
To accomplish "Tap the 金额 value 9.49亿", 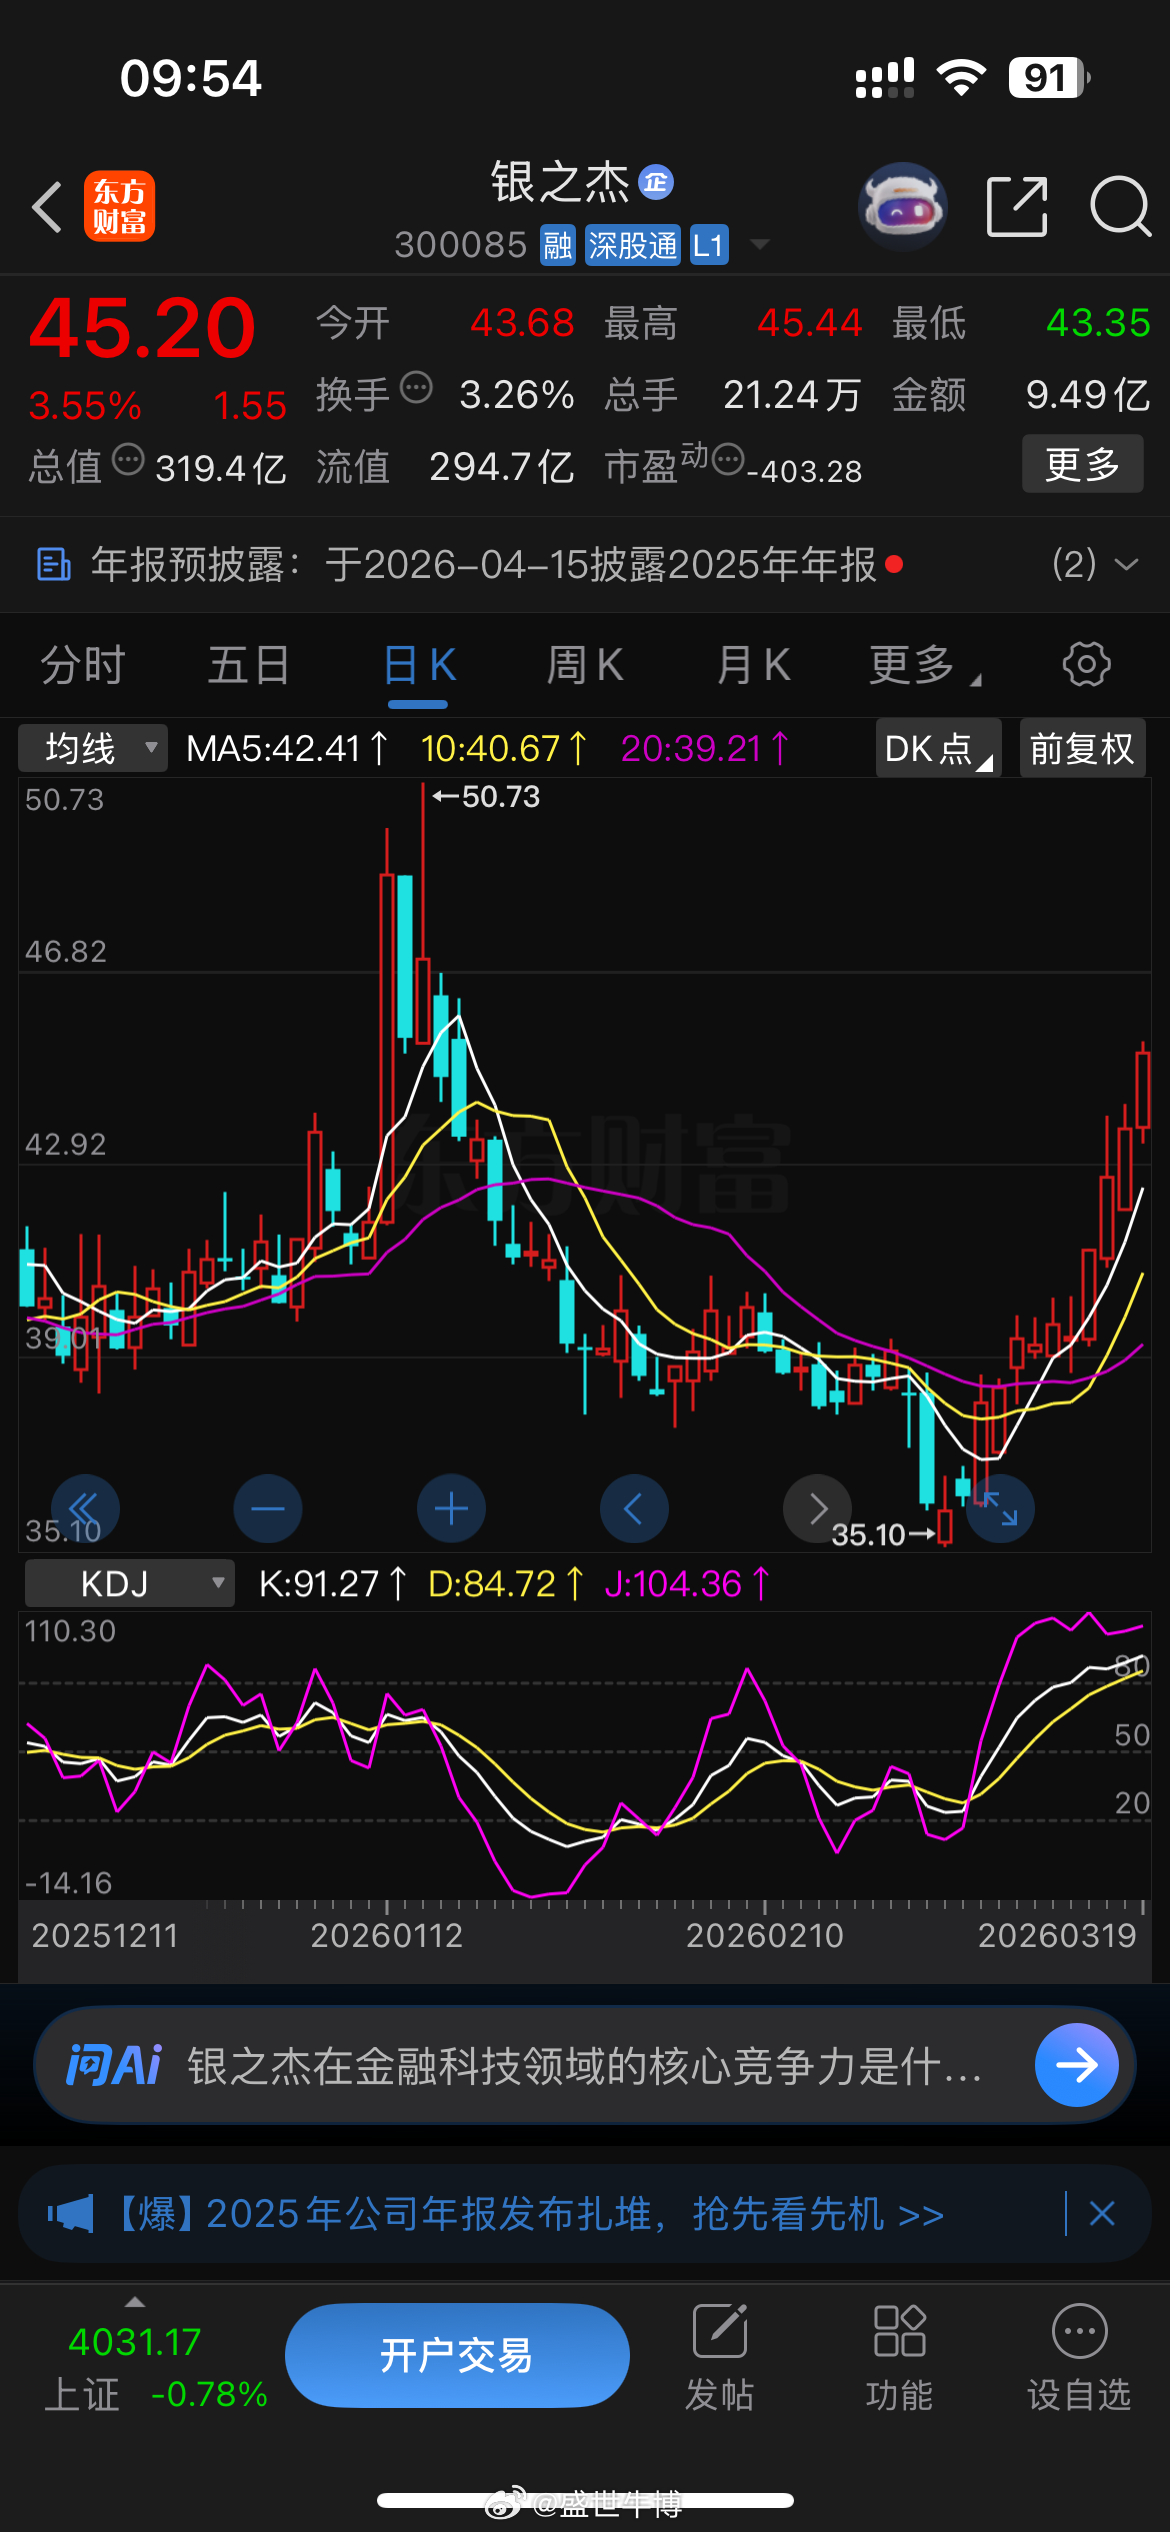I will (1088, 395).
